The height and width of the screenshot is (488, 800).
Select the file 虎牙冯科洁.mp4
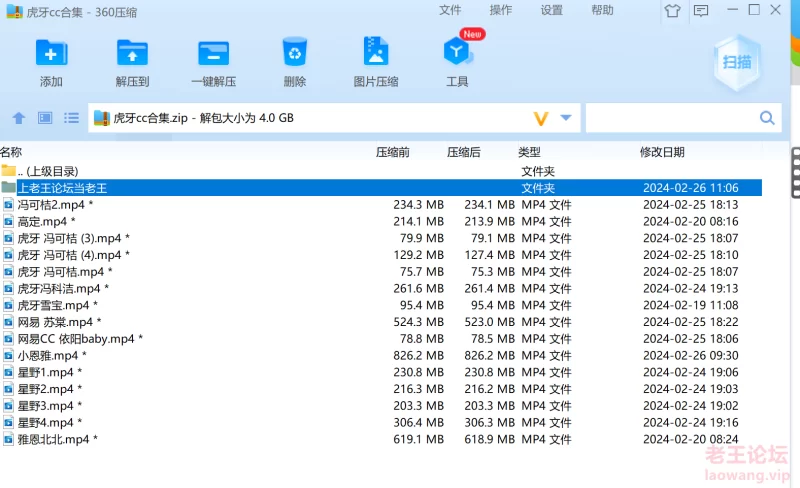pyautogui.click(x=381, y=288)
